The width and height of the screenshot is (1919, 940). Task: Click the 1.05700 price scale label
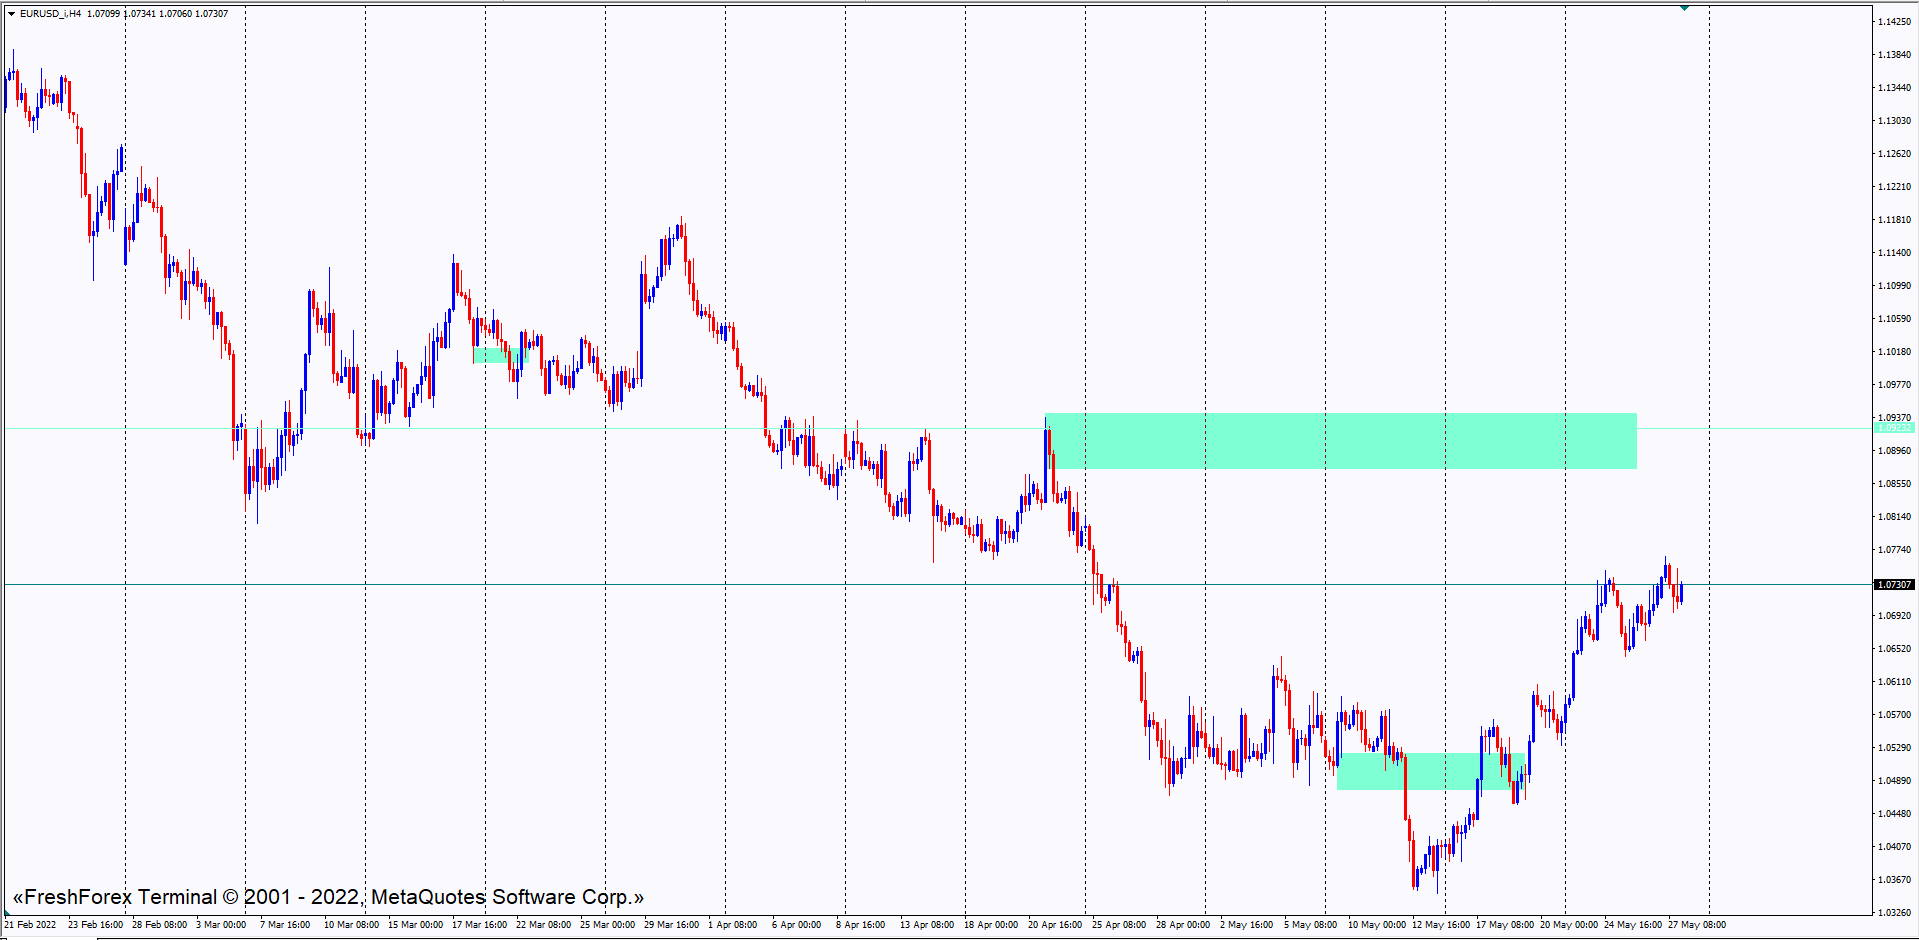(x=1893, y=714)
